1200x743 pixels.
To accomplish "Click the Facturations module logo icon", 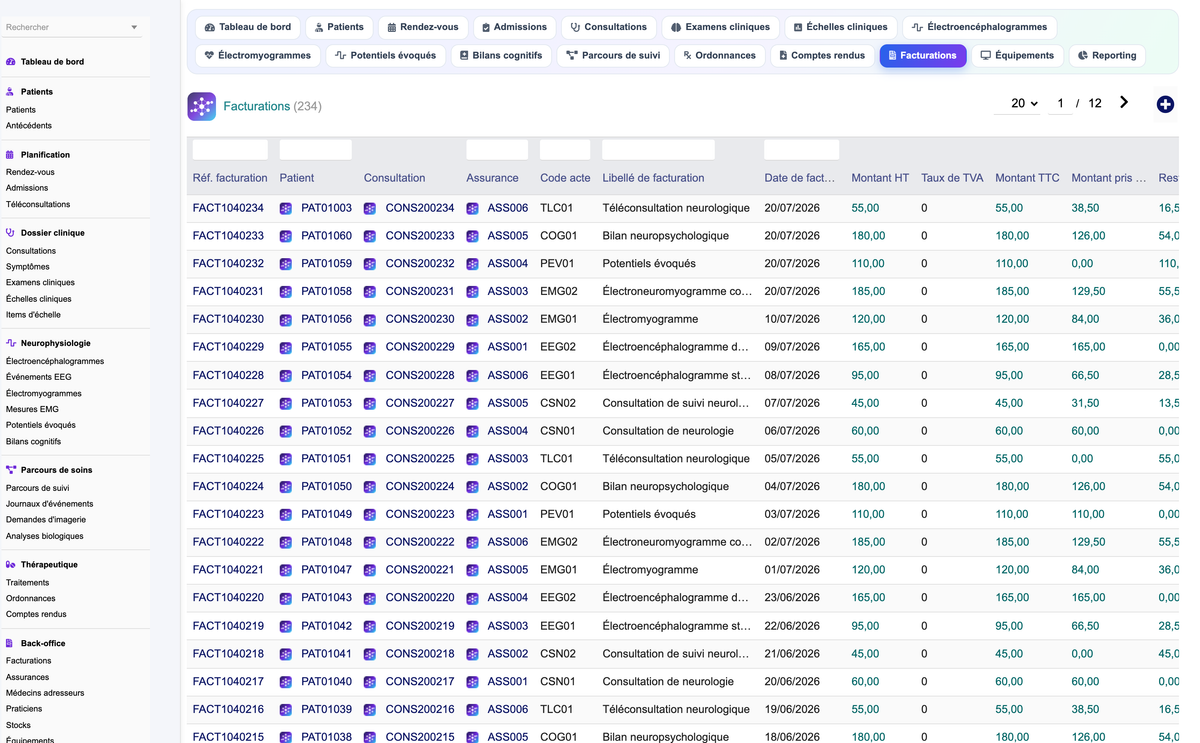I will (202, 106).
